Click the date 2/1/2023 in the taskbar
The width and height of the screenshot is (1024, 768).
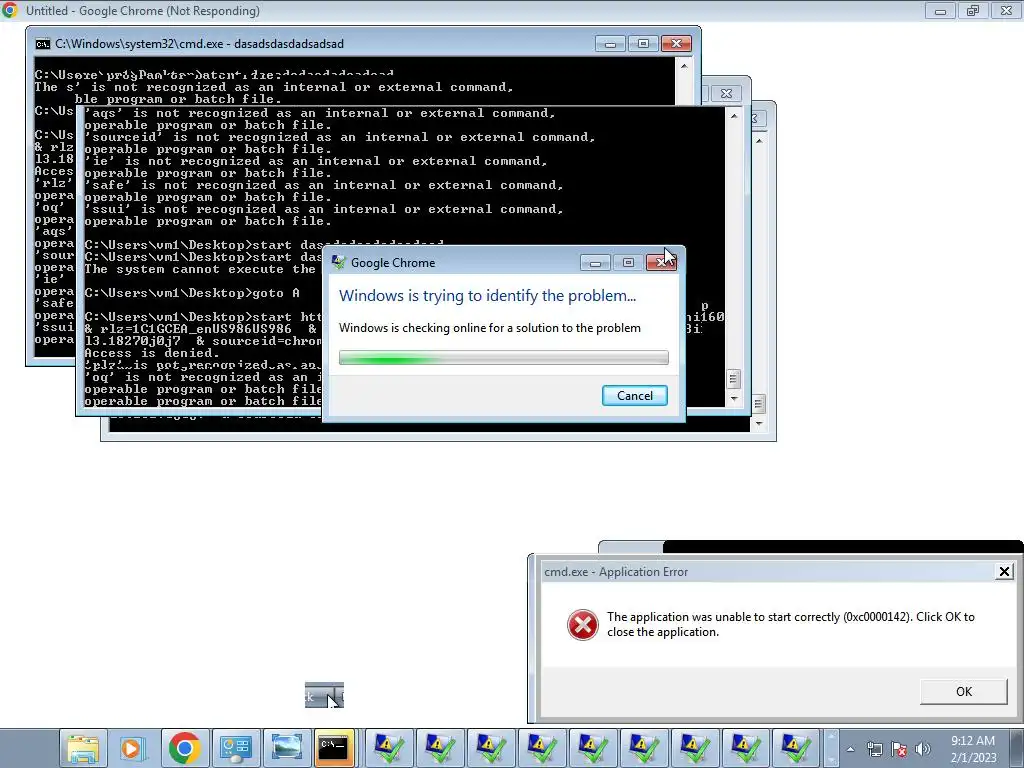point(973,758)
